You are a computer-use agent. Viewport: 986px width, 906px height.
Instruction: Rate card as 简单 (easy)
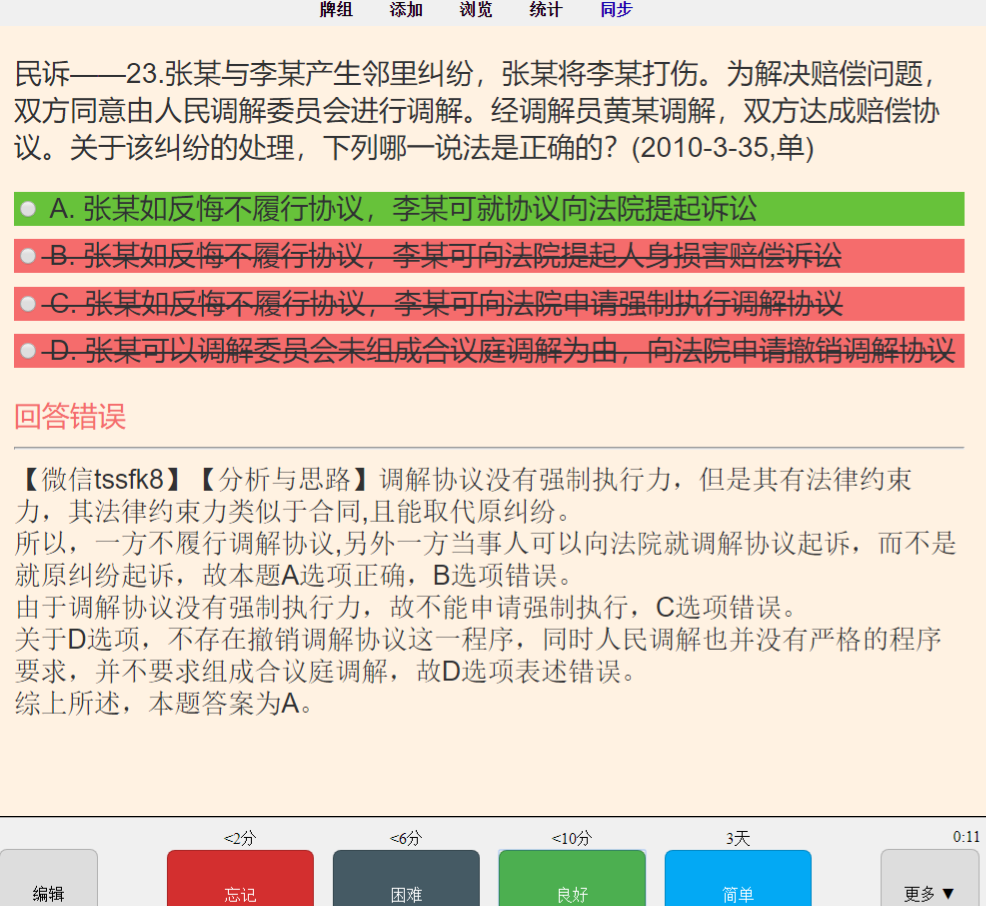[x=738, y=878]
